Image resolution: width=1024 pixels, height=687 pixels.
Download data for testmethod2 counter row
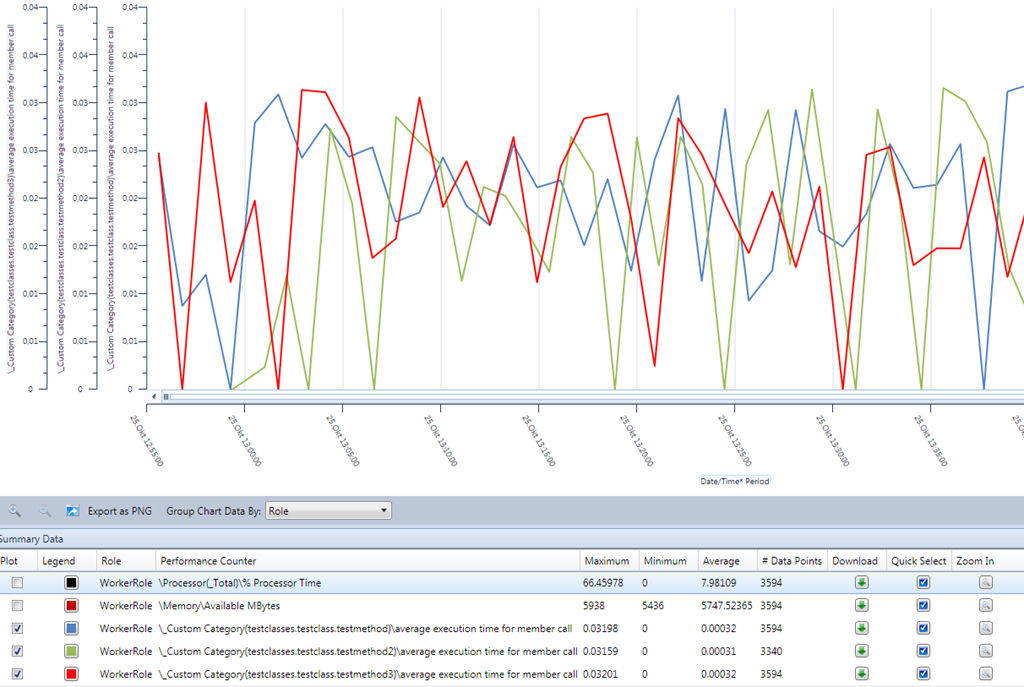pyautogui.click(x=861, y=651)
